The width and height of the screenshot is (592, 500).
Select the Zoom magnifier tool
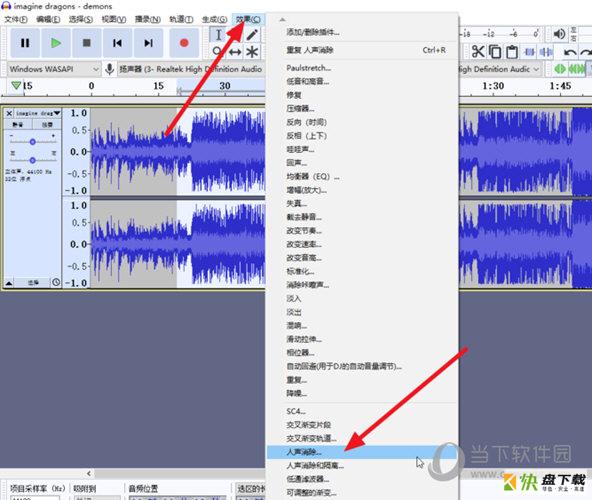click(217, 51)
